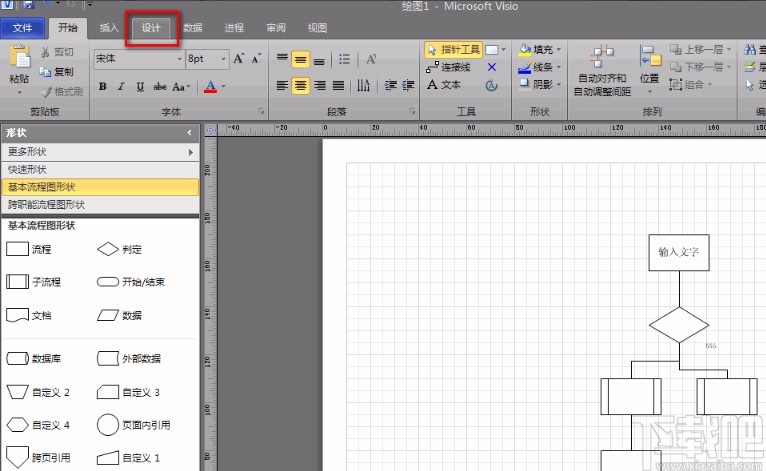Select Basic Flowchart Shapes (基本流程图形状) stencil
The width and height of the screenshot is (766, 471).
coord(100,187)
